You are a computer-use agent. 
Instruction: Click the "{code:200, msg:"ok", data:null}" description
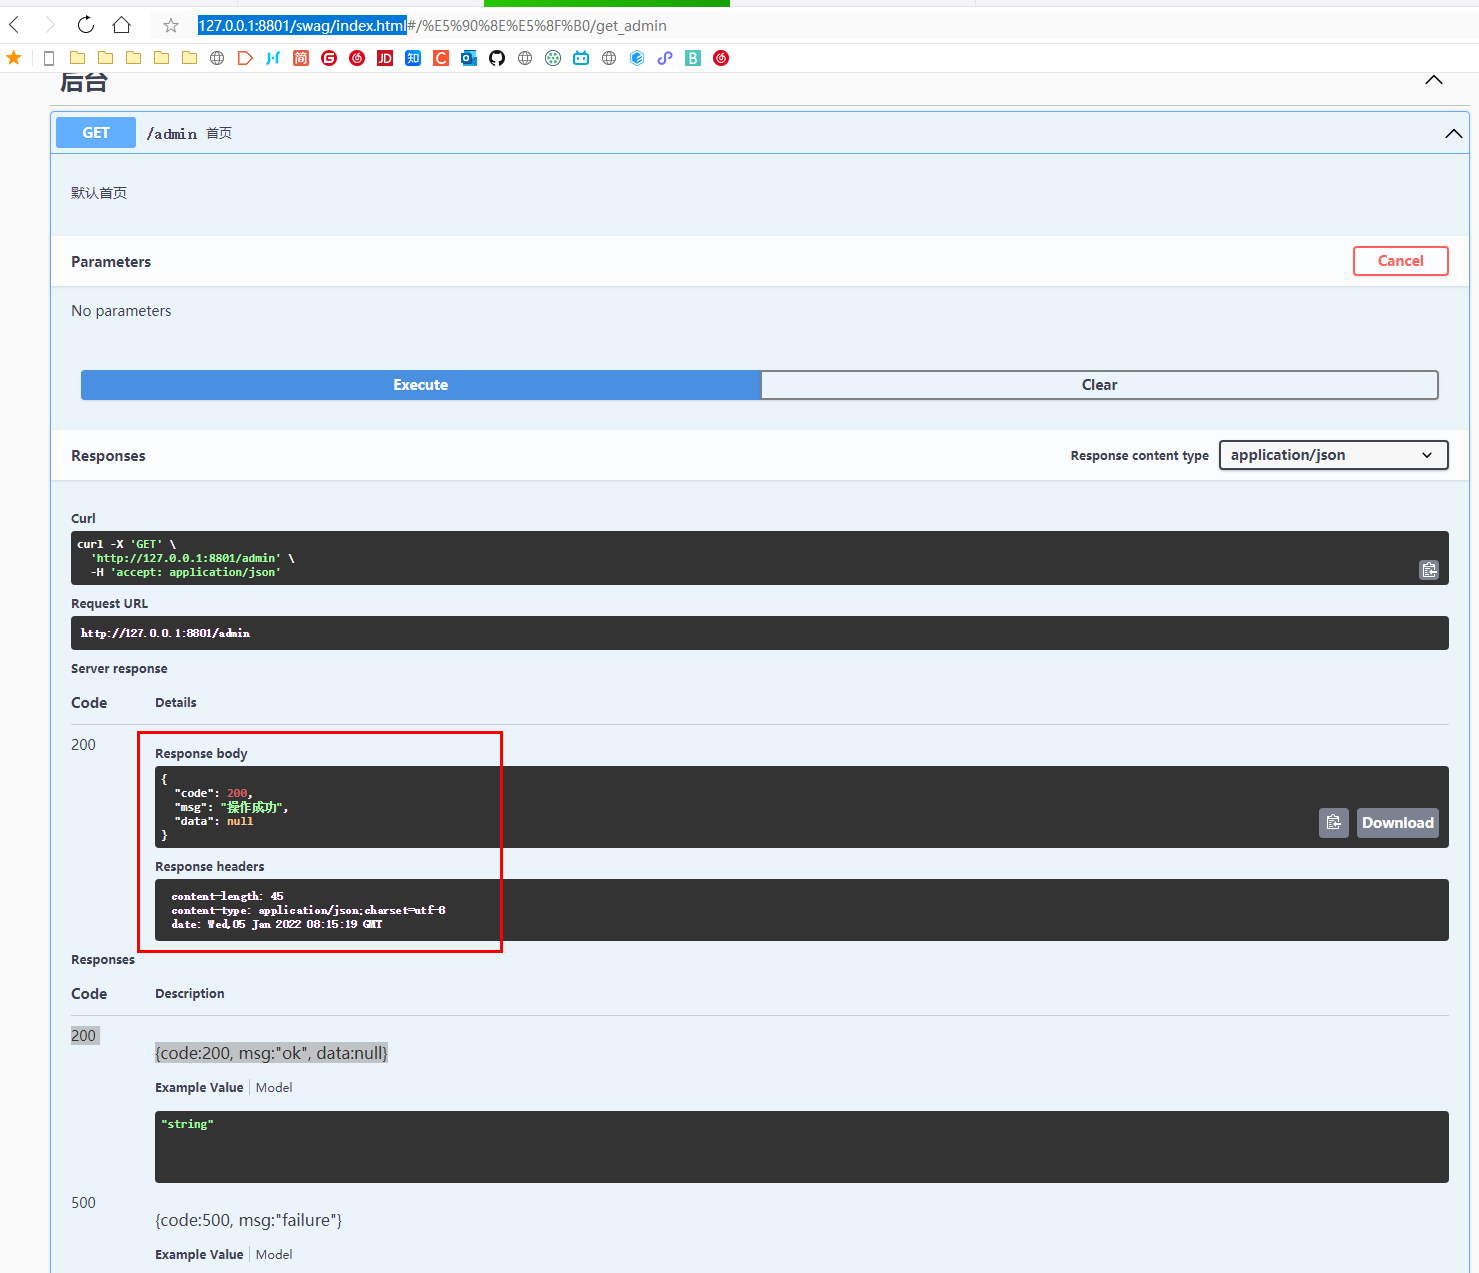click(x=271, y=1053)
